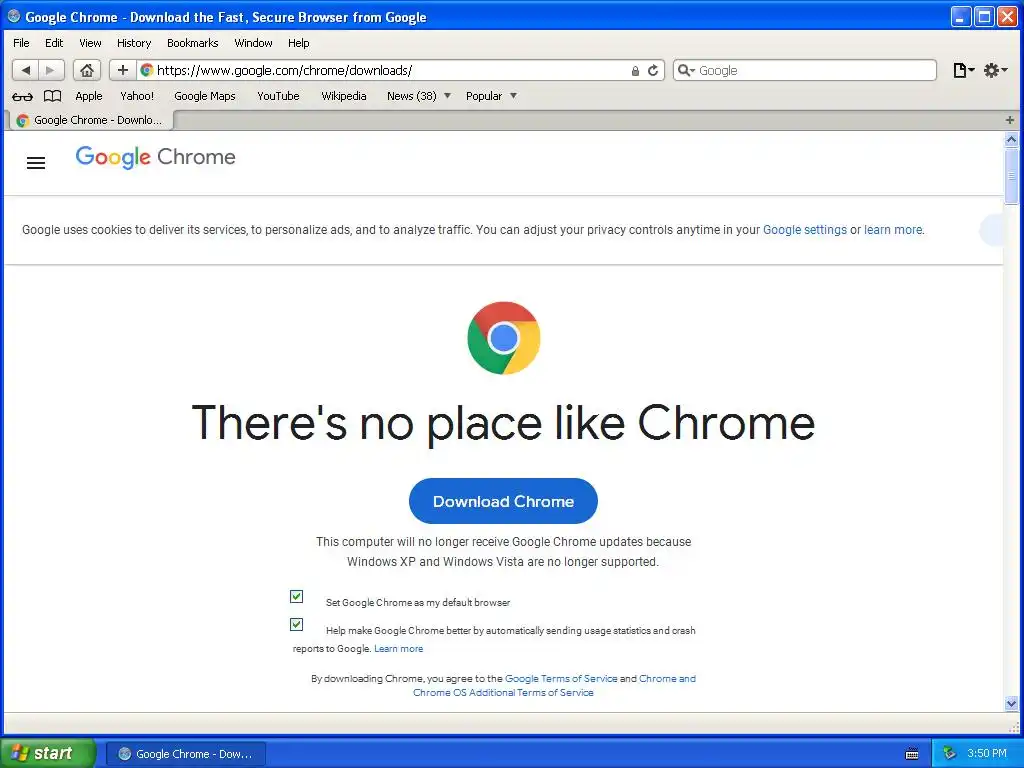Viewport: 1024px width, 768px height.
Task: Open the Yahoo! bookmark
Action: click(x=137, y=96)
